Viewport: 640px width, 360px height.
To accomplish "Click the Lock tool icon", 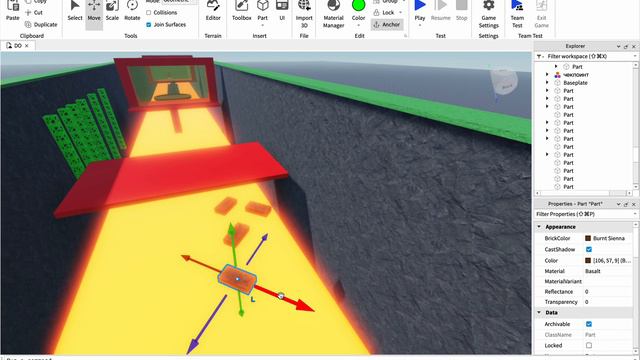I will coord(376,13).
